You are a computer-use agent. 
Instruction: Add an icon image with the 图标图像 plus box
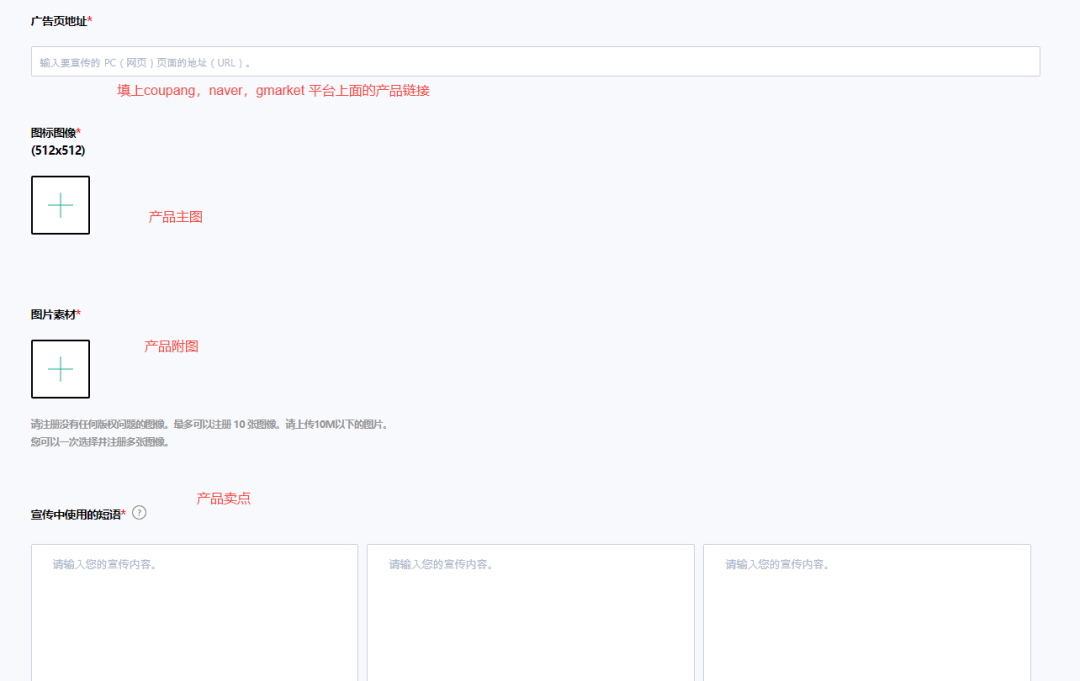(61, 205)
